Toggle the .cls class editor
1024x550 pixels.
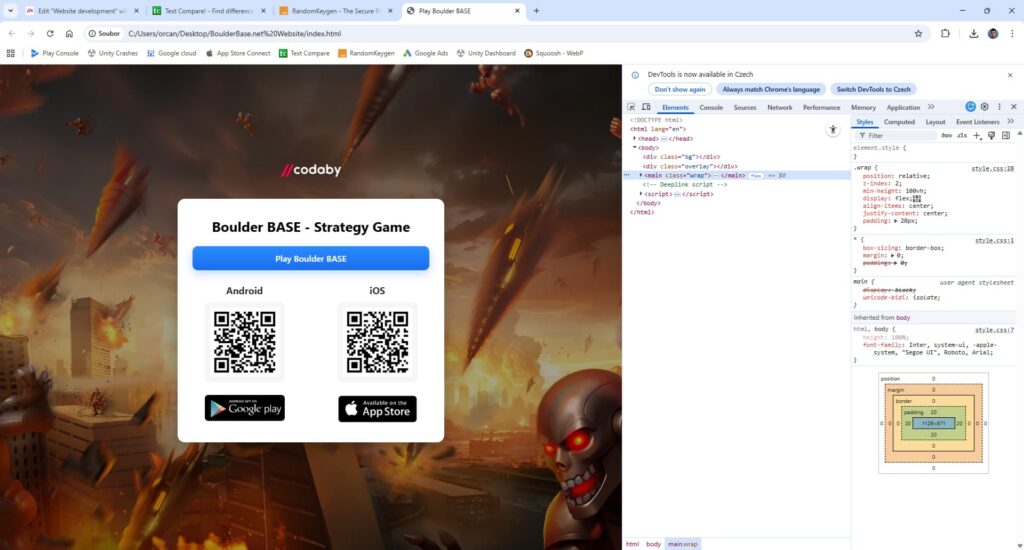(962, 135)
